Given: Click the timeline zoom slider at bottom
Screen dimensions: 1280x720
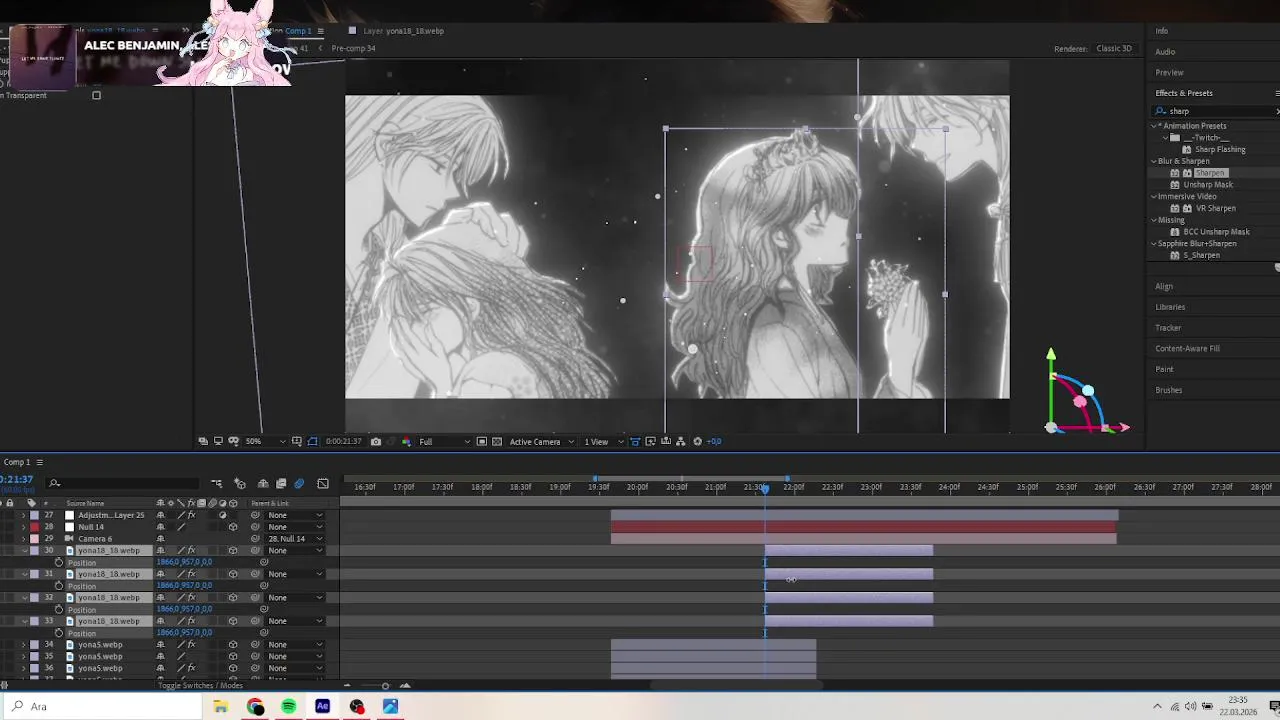Looking at the screenshot, I should tap(385, 686).
